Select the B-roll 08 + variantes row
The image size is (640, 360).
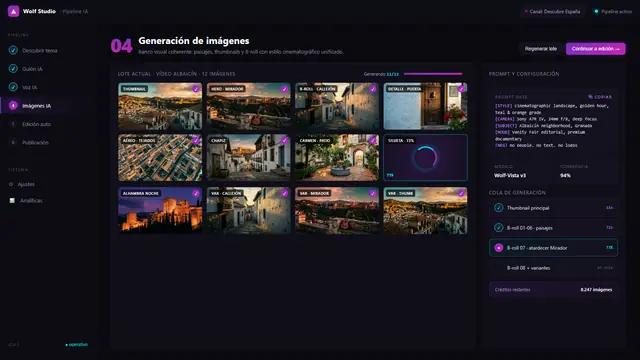coord(553,268)
